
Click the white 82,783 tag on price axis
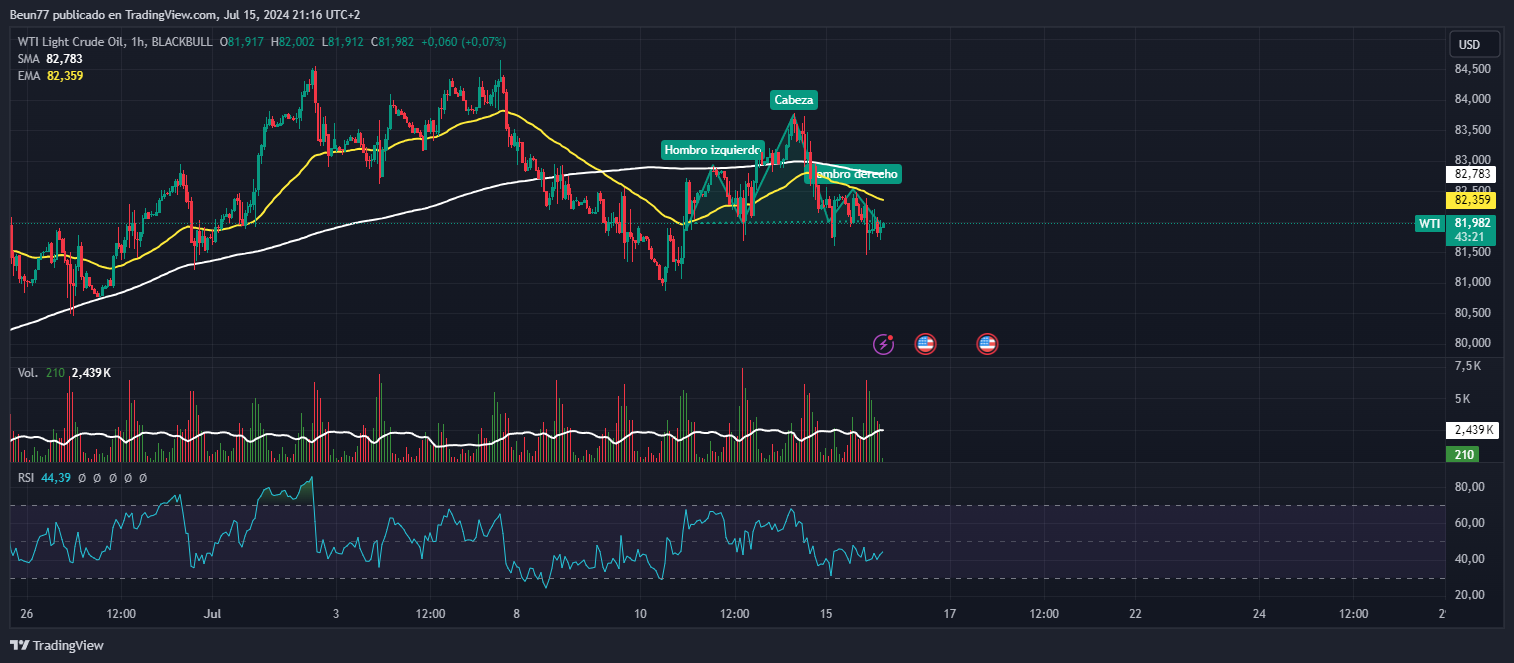pyautogui.click(x=1471, y=174)
